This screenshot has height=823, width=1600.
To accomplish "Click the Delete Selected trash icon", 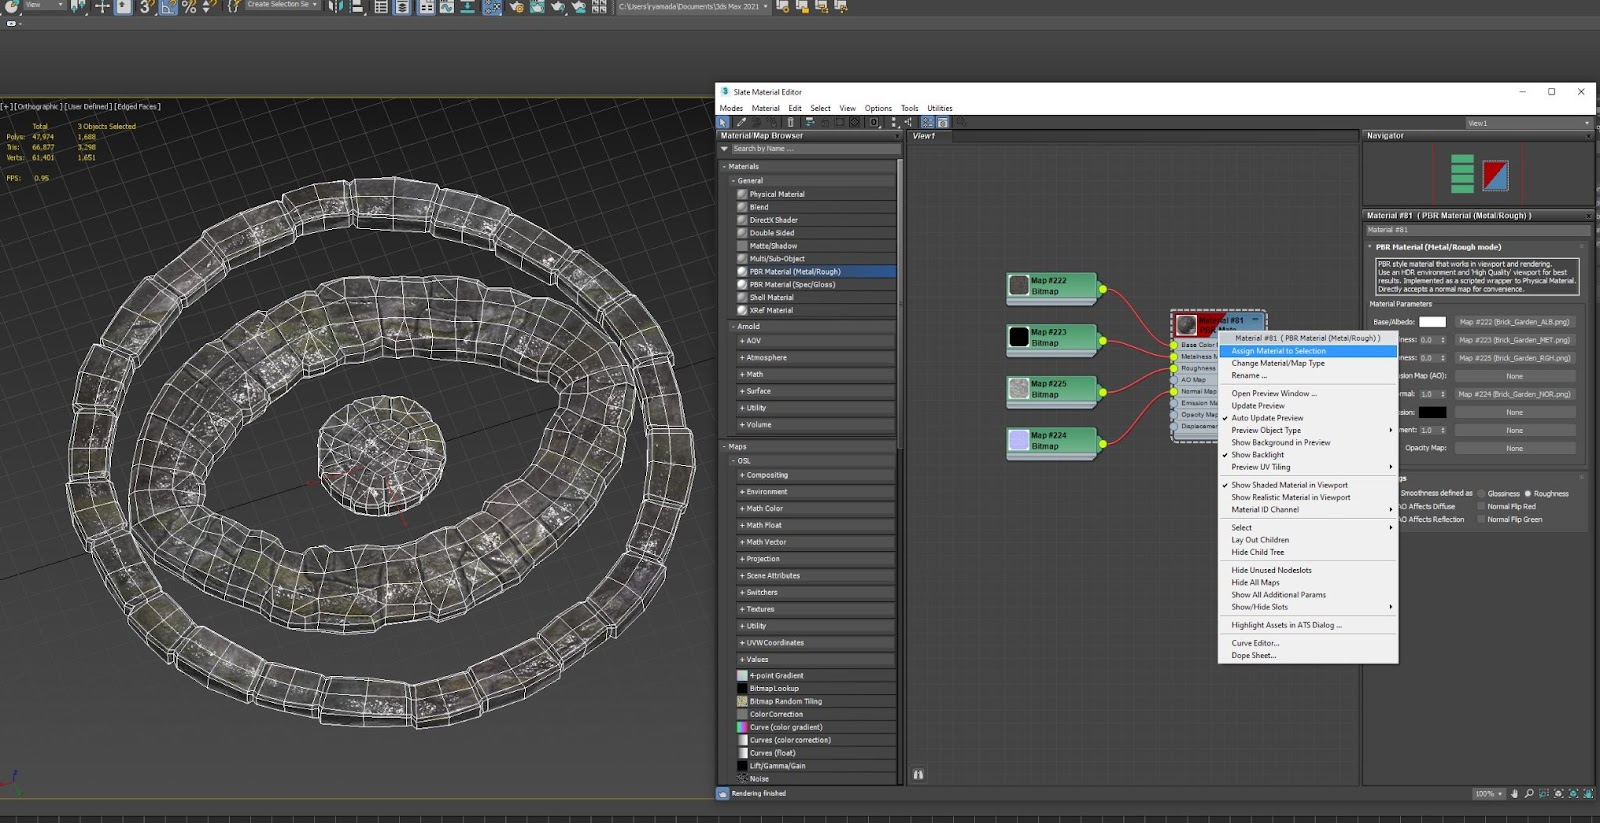I will tap(790, 122).
